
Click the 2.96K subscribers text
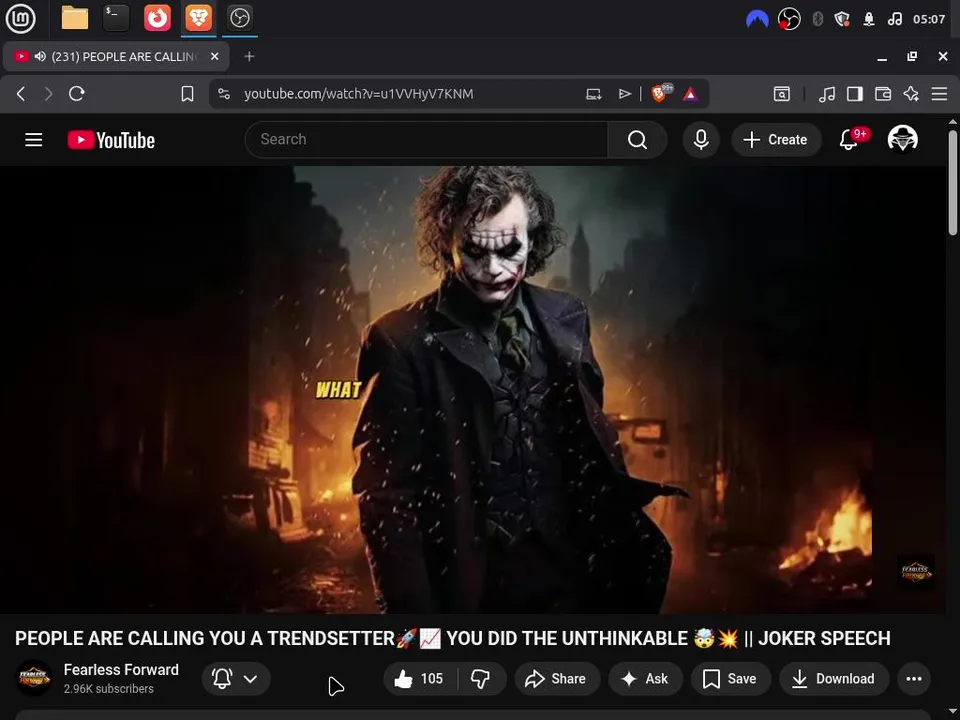(108, 689)
